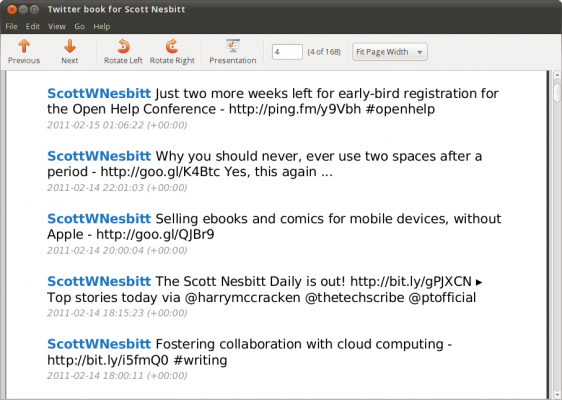Advance to next page with down arrow
This screenshot has width=562, height=400.
pos(70,52)
